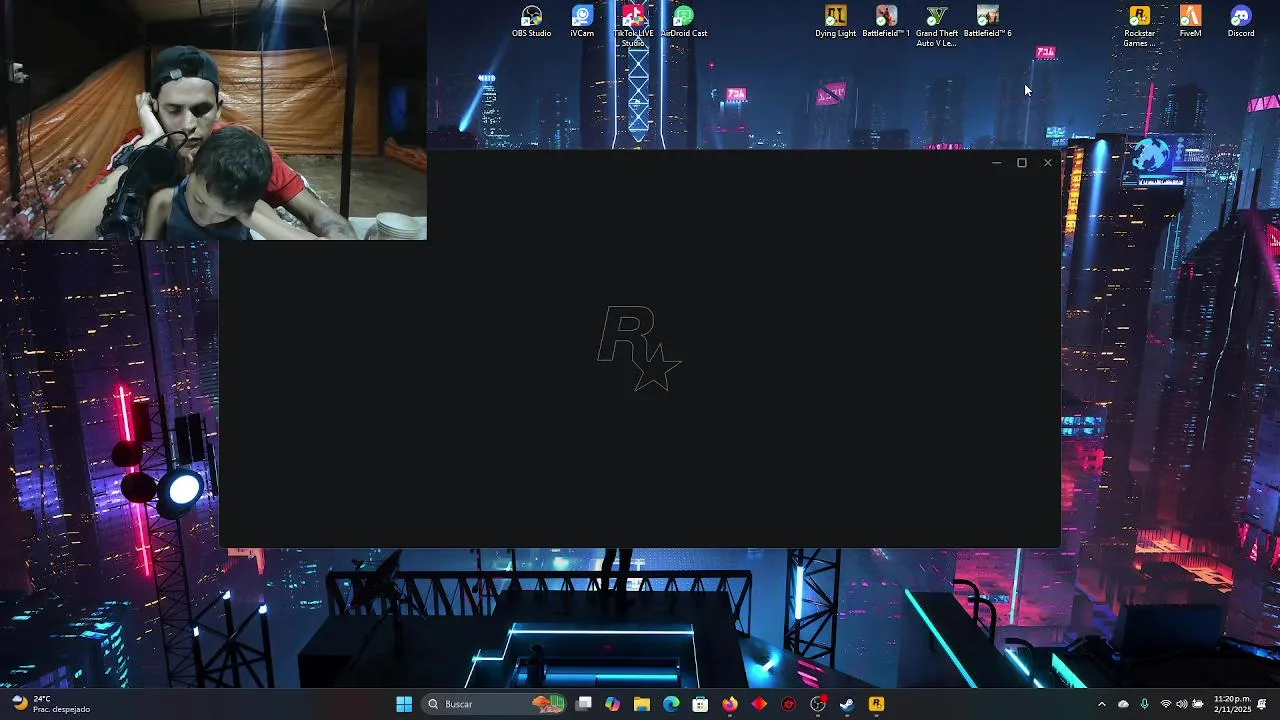Image resolution: width=1280 pixels, height=720 pixels.
Task: Switch to Steam in the taskbar
Action: point(847,704)
